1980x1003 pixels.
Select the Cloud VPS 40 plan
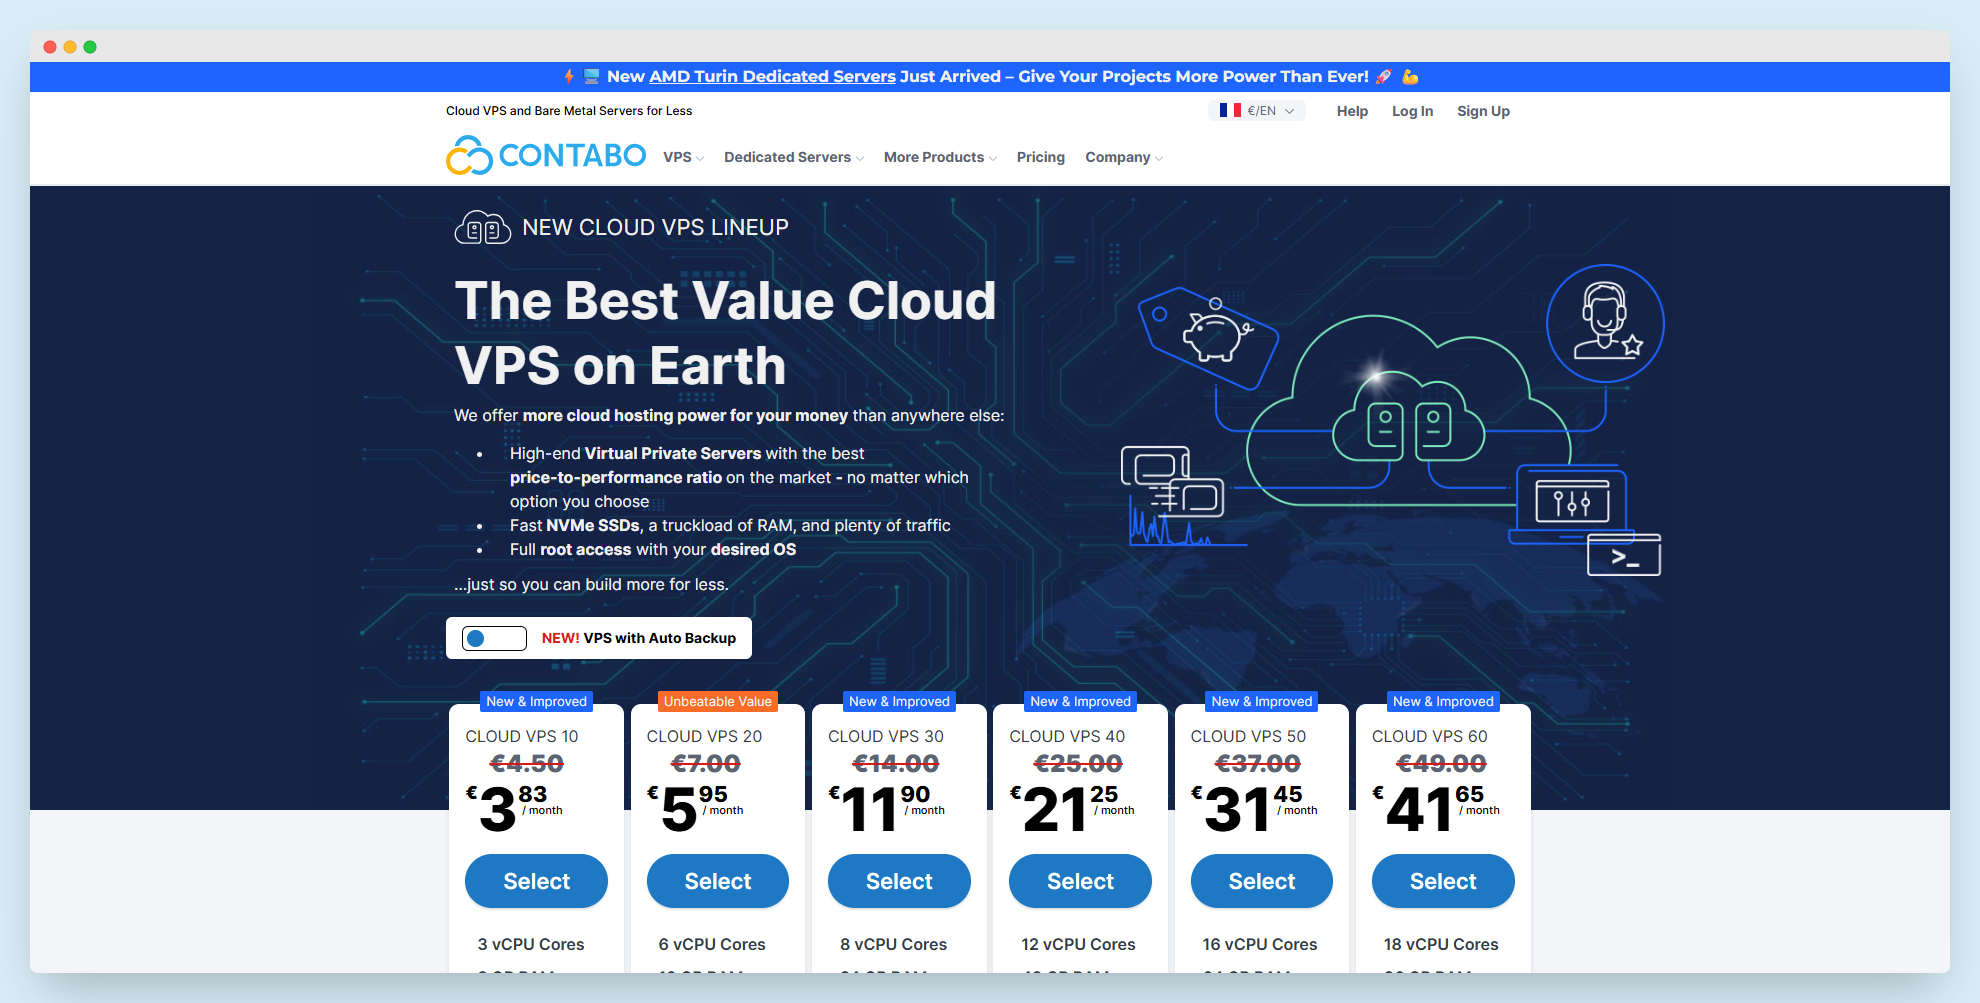tap(1080, 881)
